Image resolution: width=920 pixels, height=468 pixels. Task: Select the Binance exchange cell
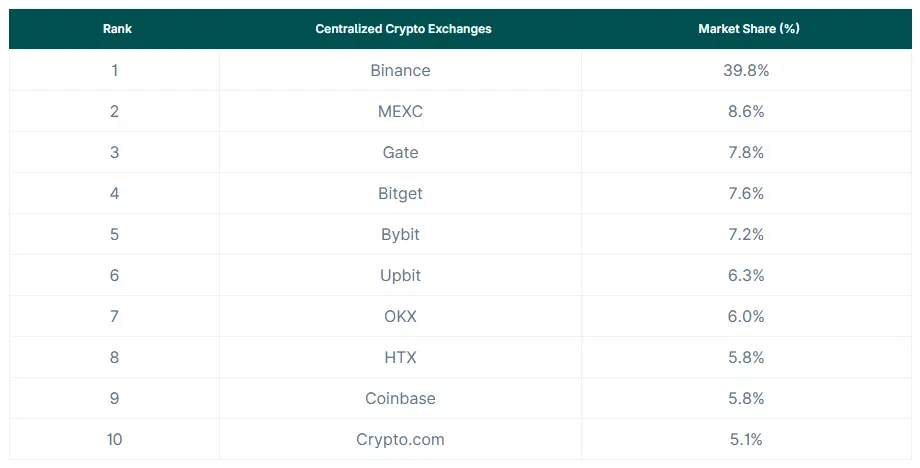point(400,71)
